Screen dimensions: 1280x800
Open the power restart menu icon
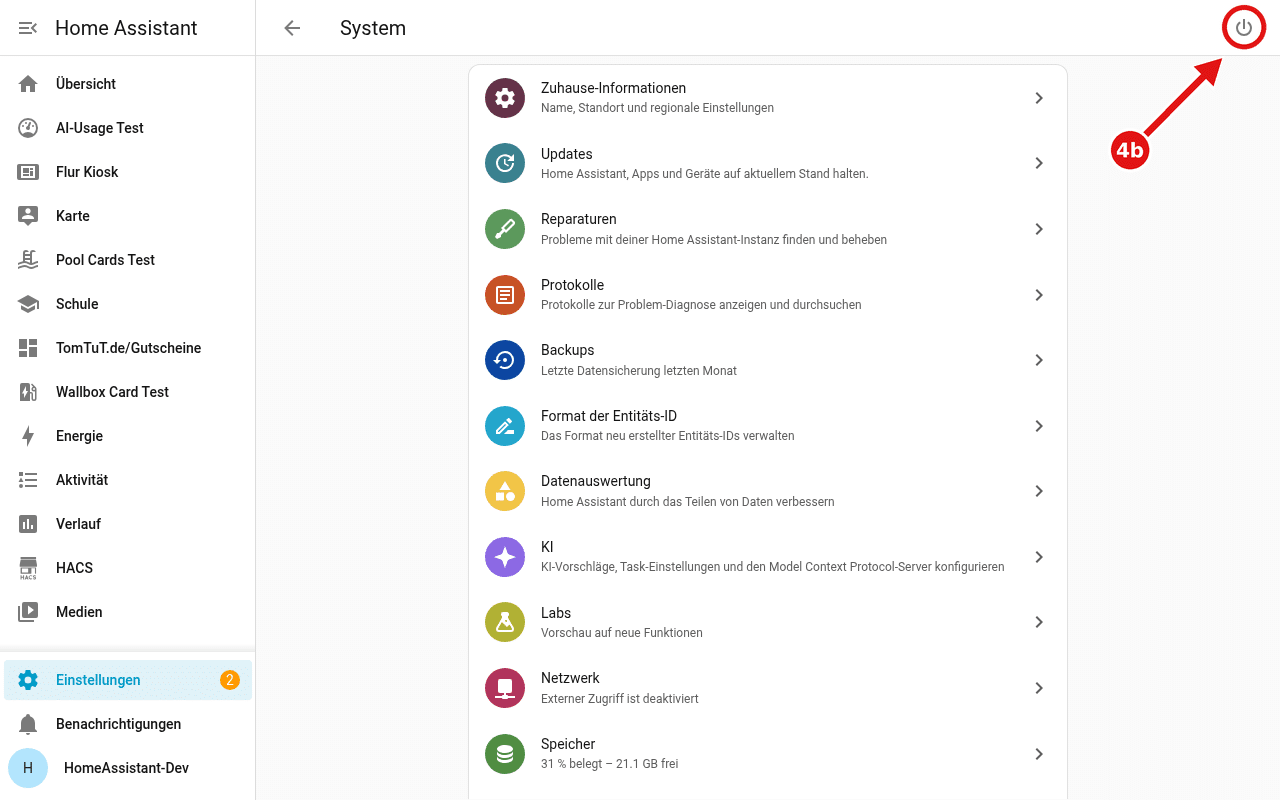pyautogui.click(x=1244, y=28)
